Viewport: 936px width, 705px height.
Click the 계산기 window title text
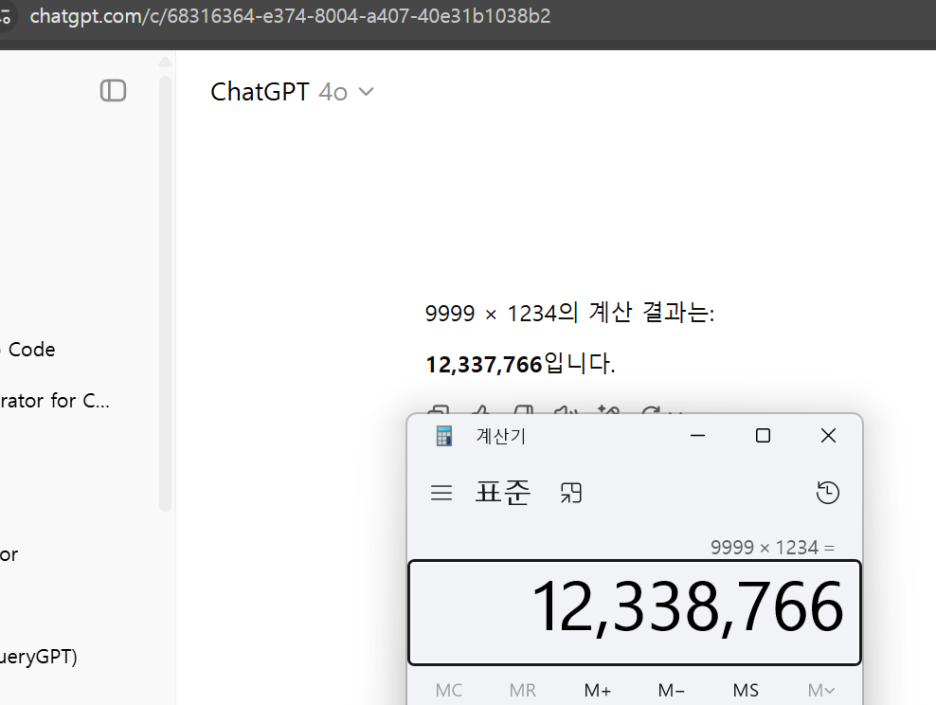tap(500, 436)
